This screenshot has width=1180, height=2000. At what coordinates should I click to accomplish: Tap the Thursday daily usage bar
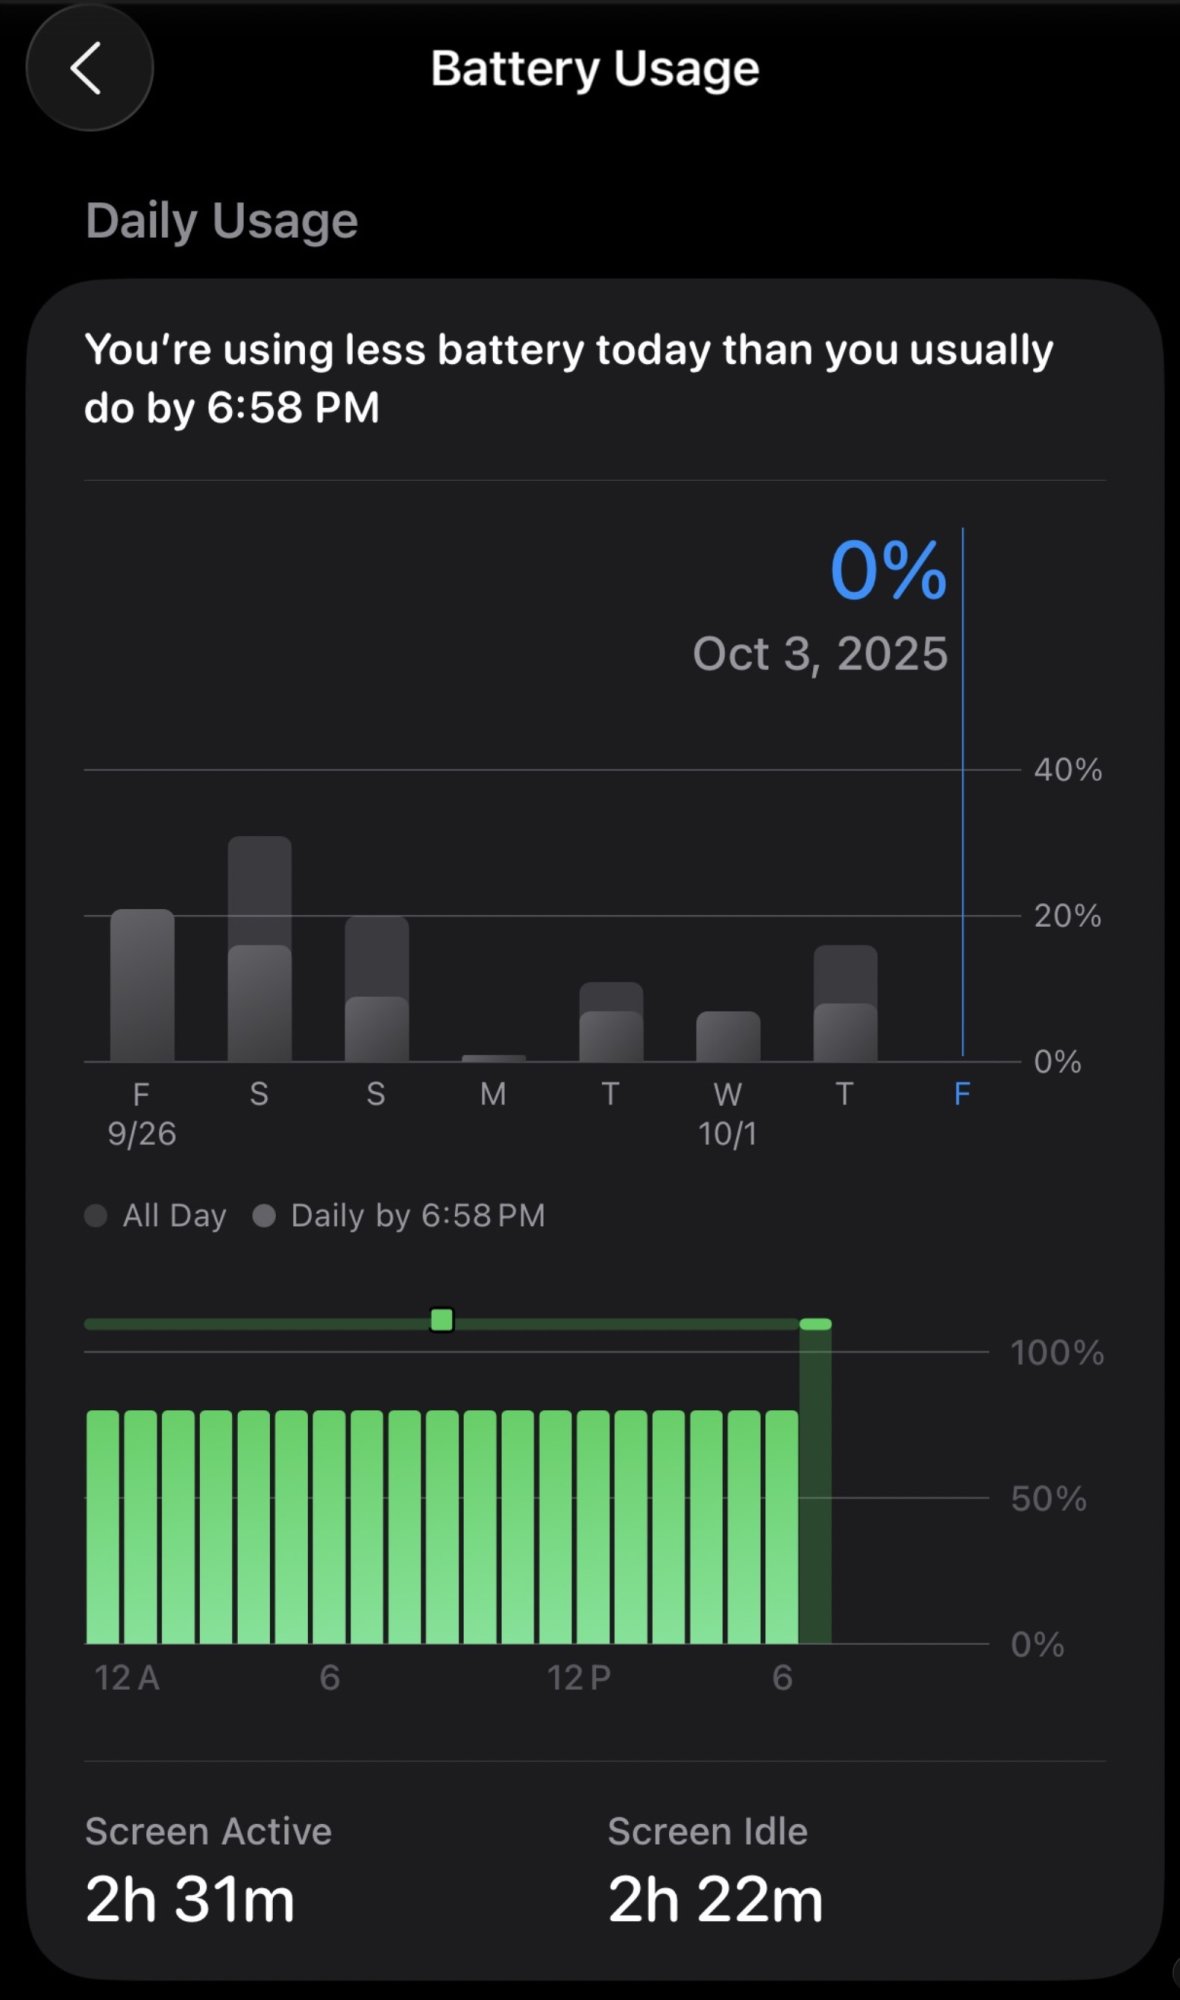[845, 1004]
